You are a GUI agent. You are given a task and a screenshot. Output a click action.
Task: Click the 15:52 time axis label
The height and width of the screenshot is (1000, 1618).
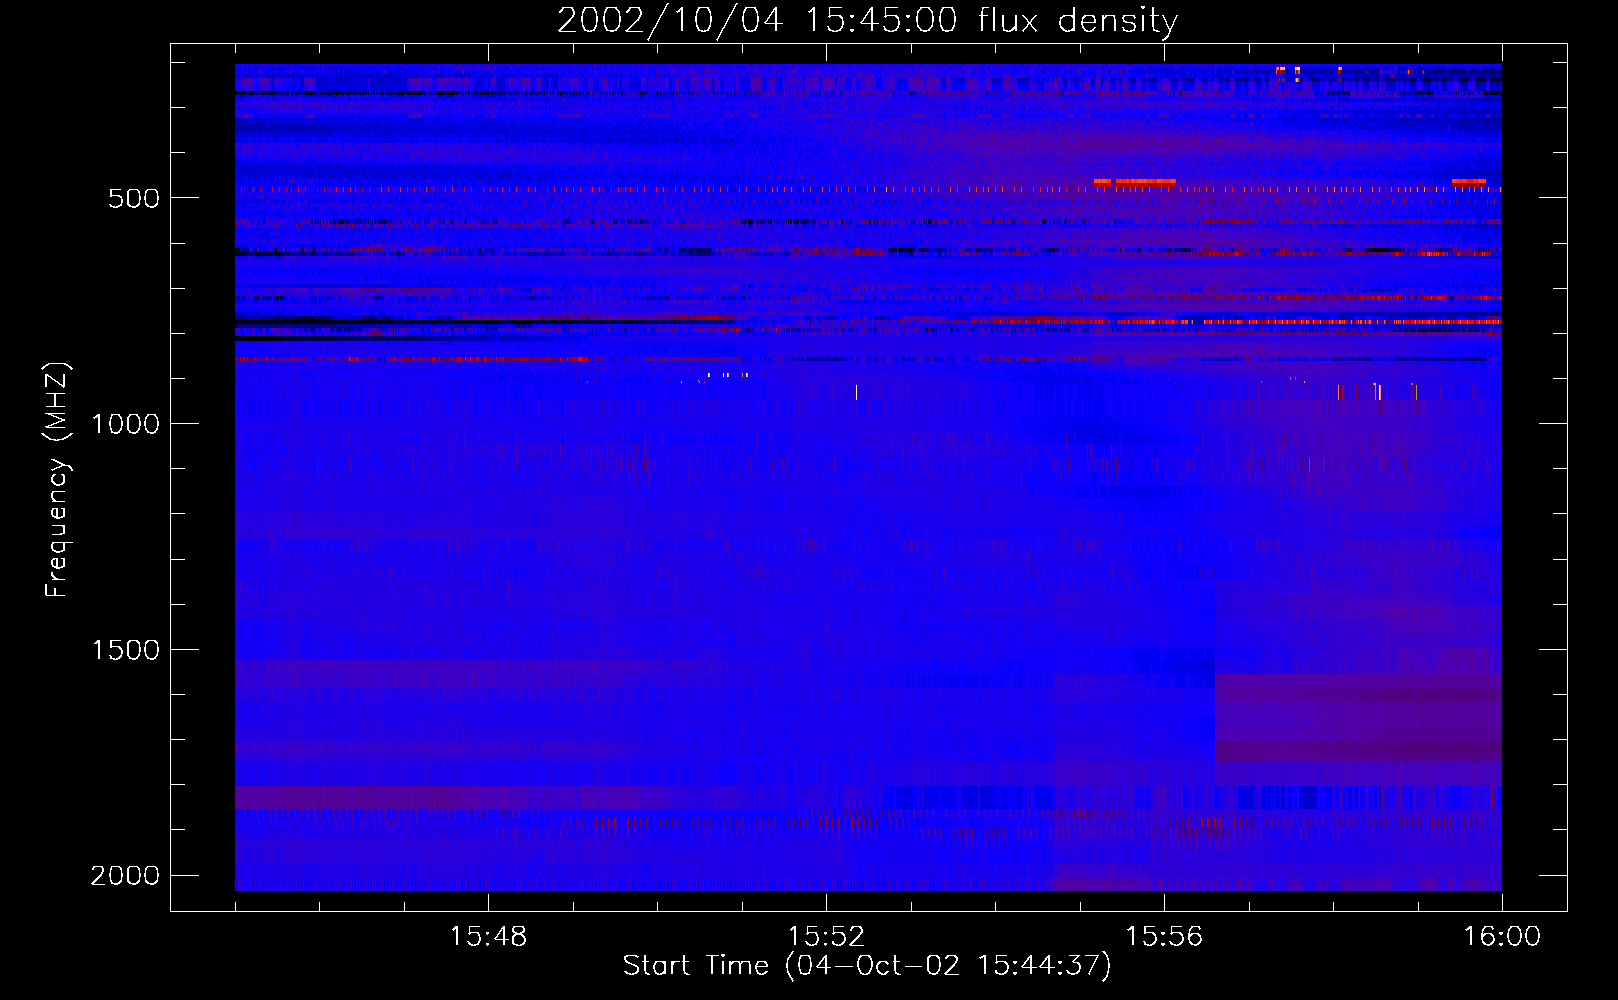826,936
